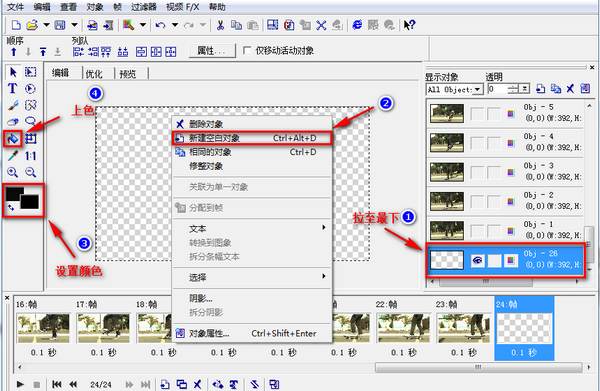Enable 仅移动活动对象 checkbox
The width and height of the screenshot is (600, 391).
(x=247, y=51)
